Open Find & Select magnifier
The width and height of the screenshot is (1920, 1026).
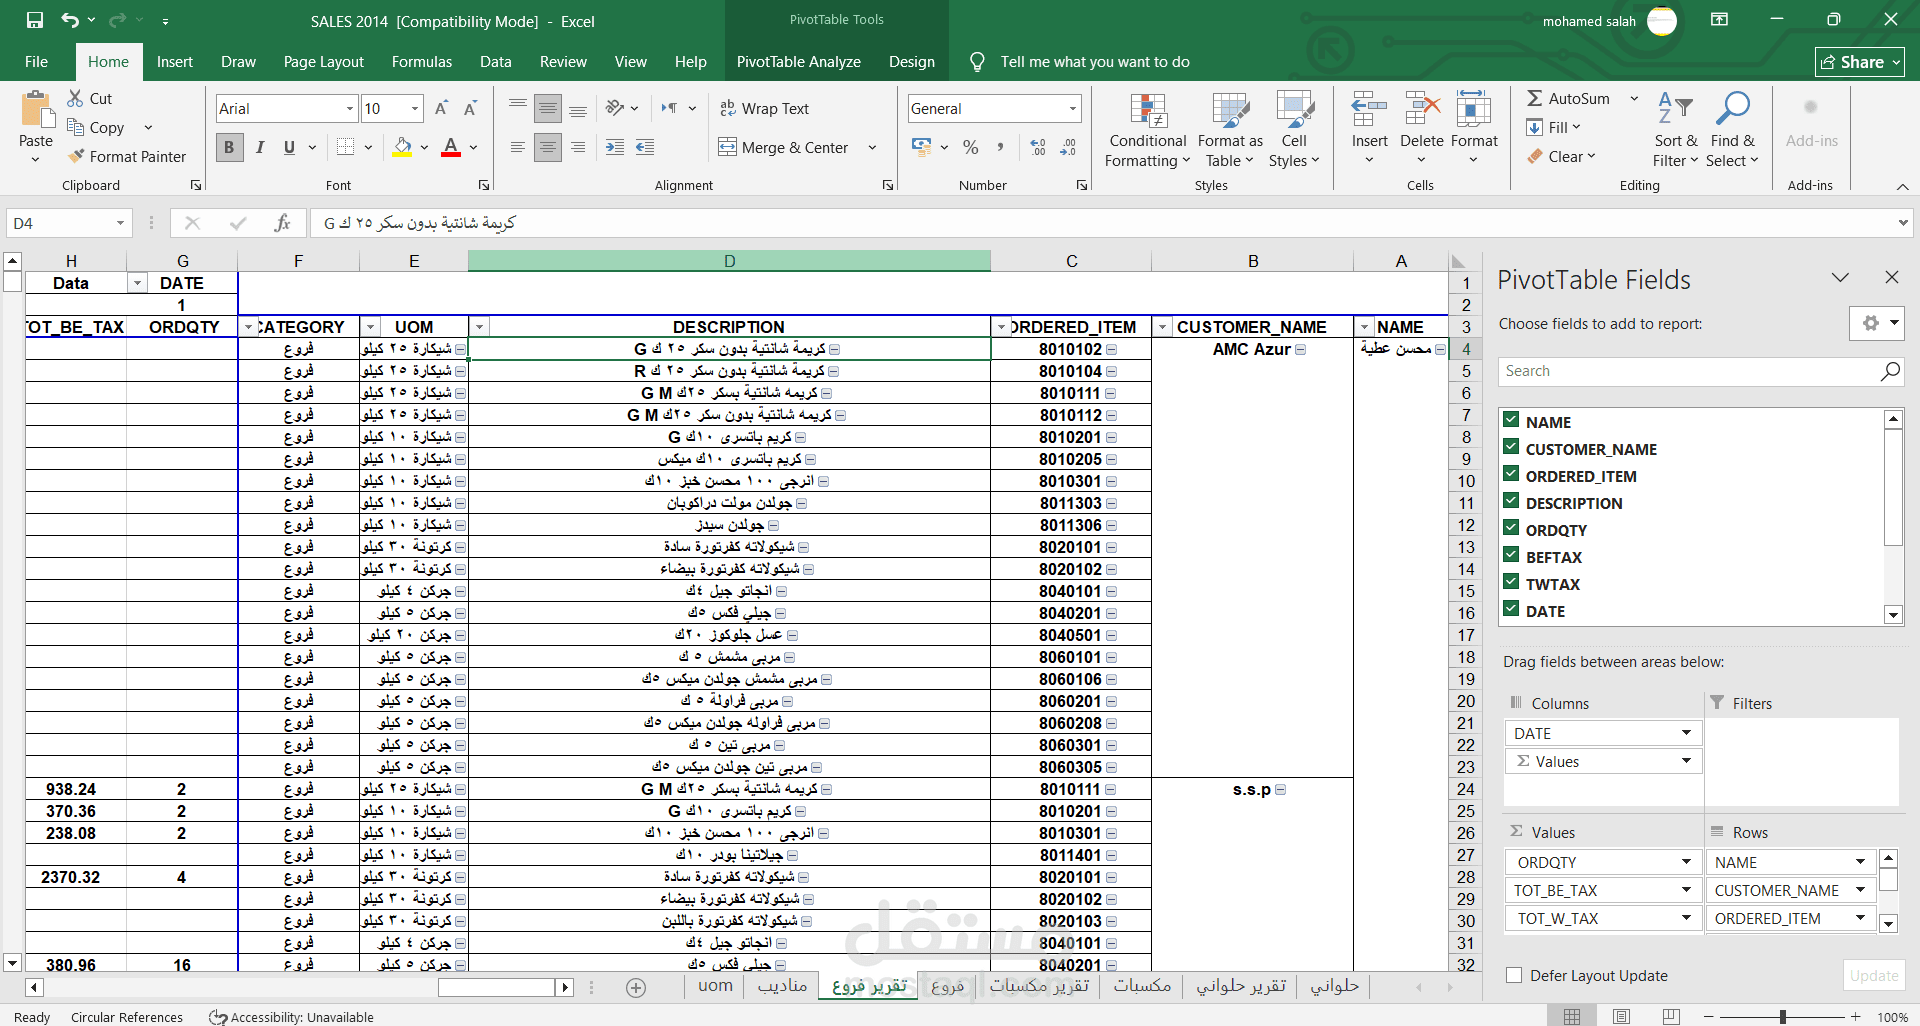[x=1731, y=109]
